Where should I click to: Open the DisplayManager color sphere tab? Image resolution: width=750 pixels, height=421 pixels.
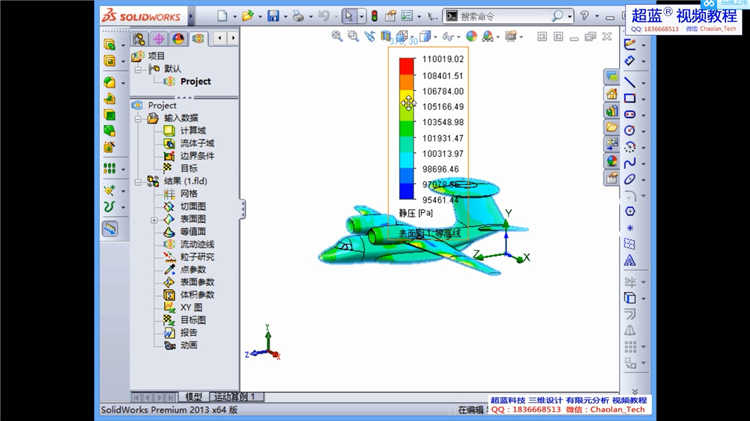[178, 39]
